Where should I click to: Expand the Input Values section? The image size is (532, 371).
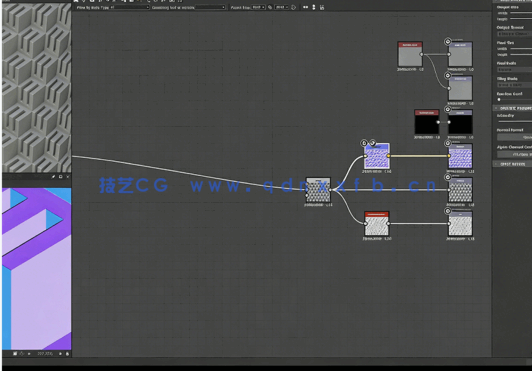click(x=513, y=164)
